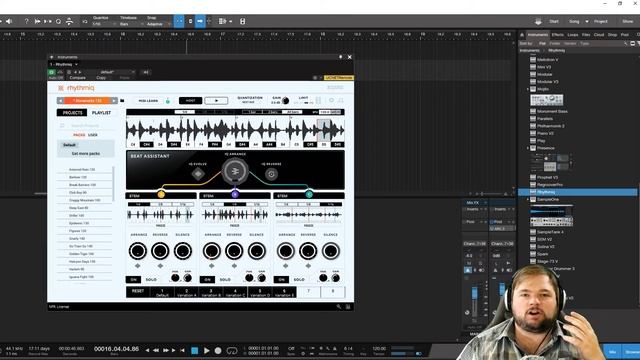Toggle the HOST sync button in Rhythmiq
This screenshot has width=640, height=360.
tap(191, 100)
